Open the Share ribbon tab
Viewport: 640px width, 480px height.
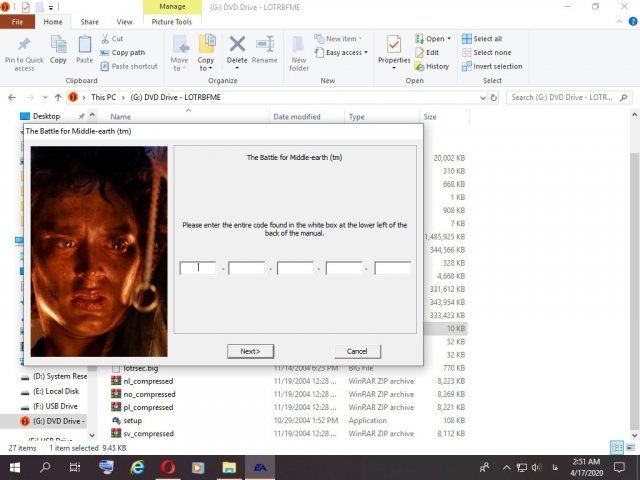coord(89,21)
